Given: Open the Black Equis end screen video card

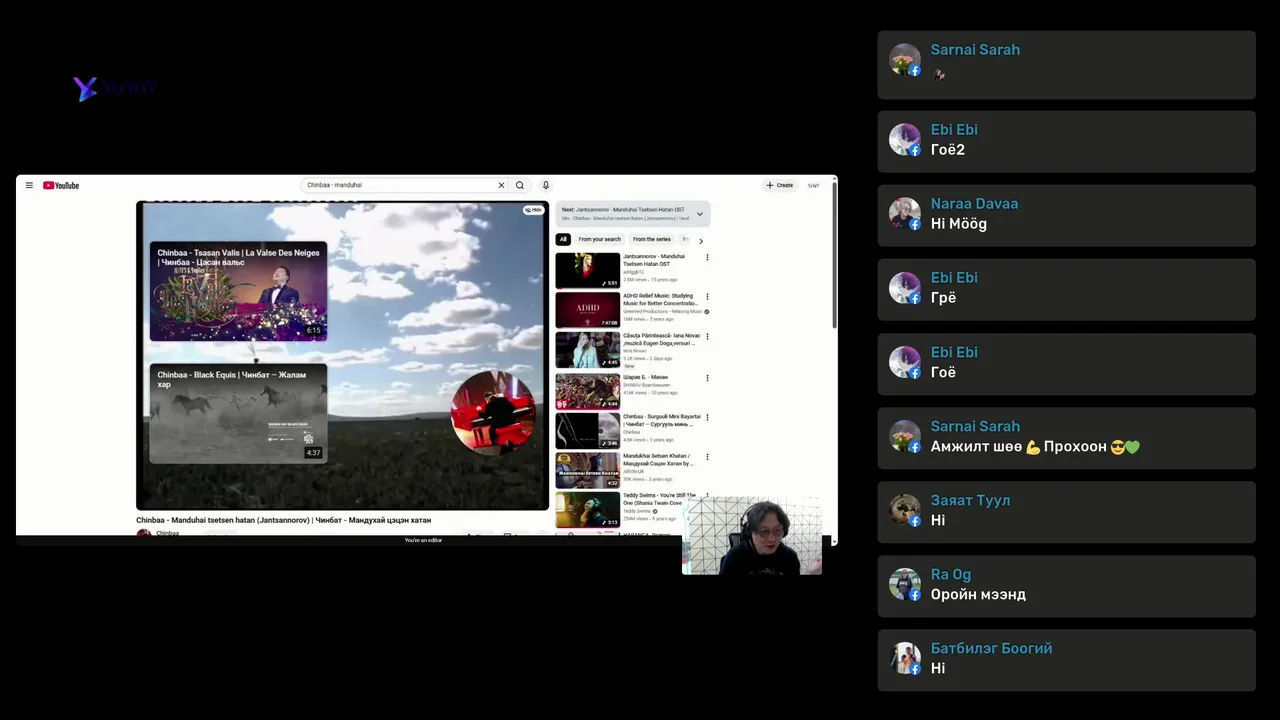Looking at the screenshot, I should tap(238, 413).
